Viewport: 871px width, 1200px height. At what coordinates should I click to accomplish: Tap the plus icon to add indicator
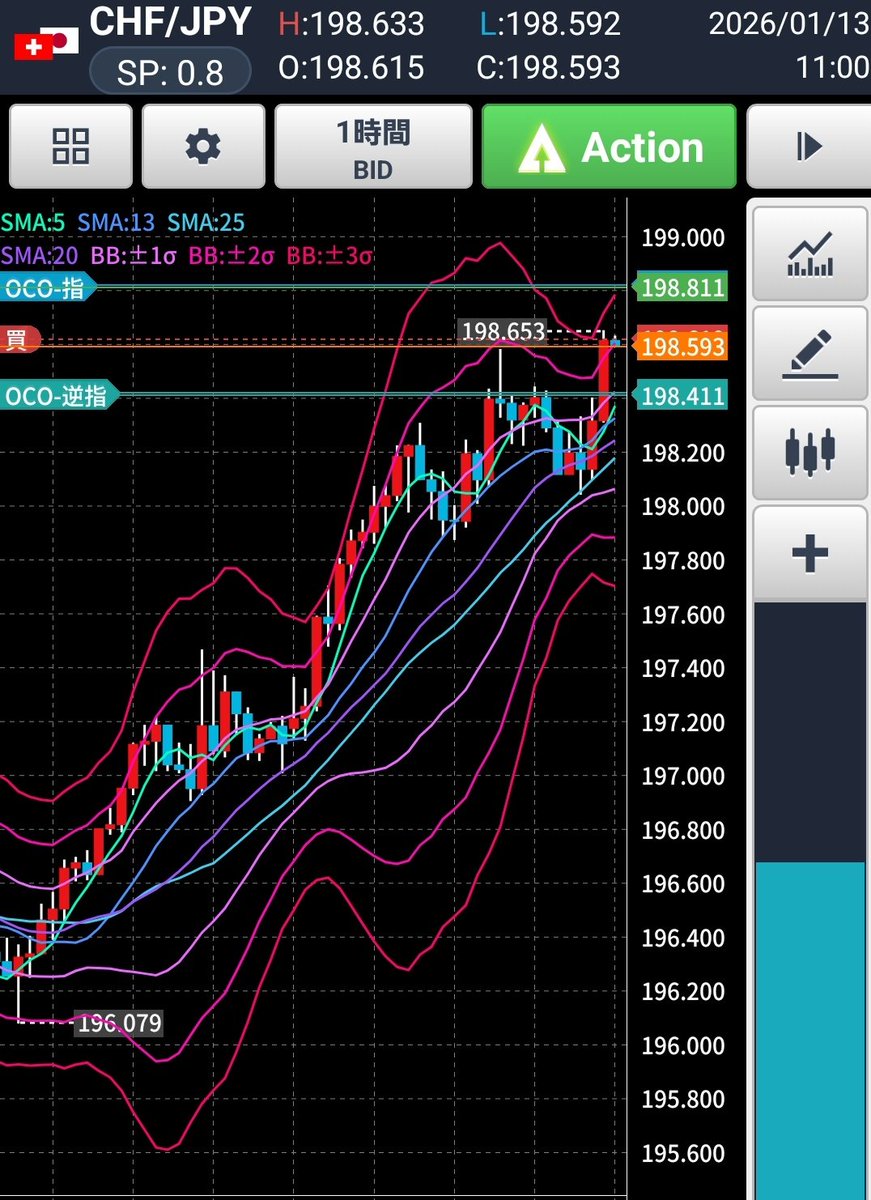(810, 550)
